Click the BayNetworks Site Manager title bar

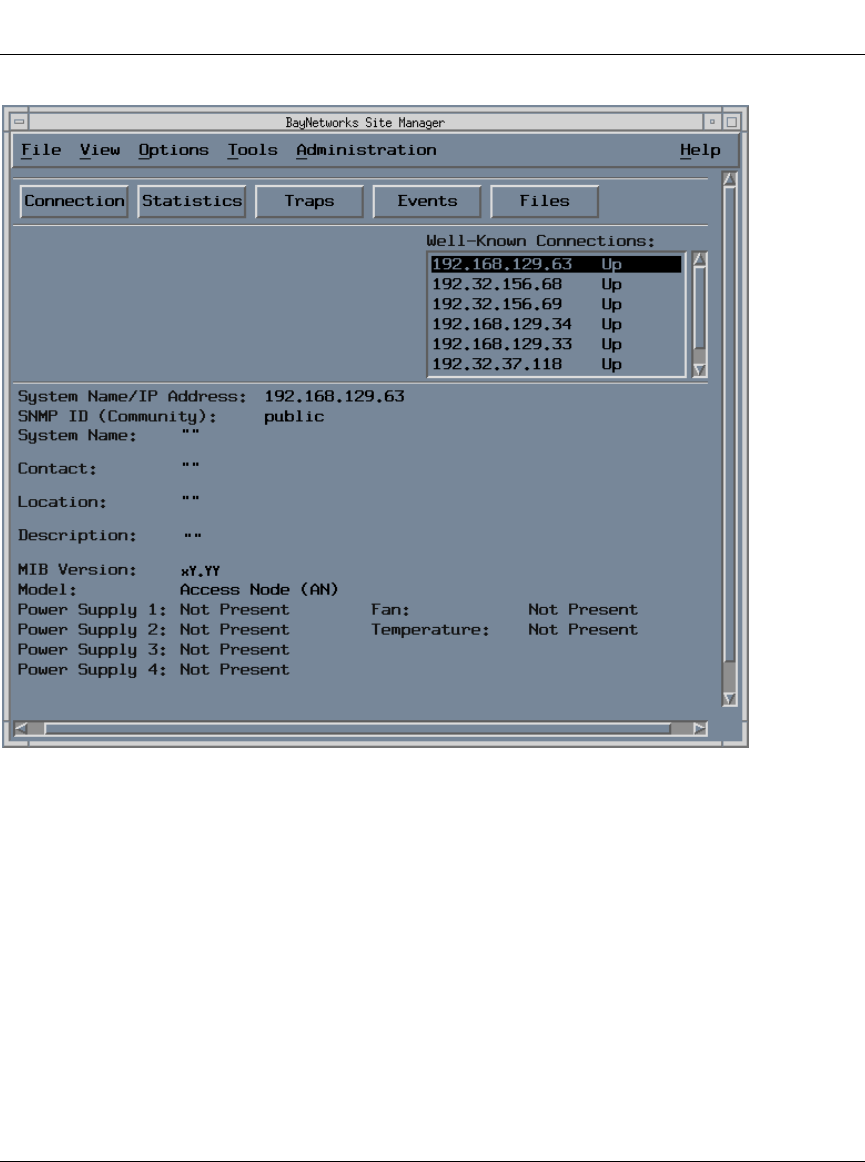pos(365,122)
